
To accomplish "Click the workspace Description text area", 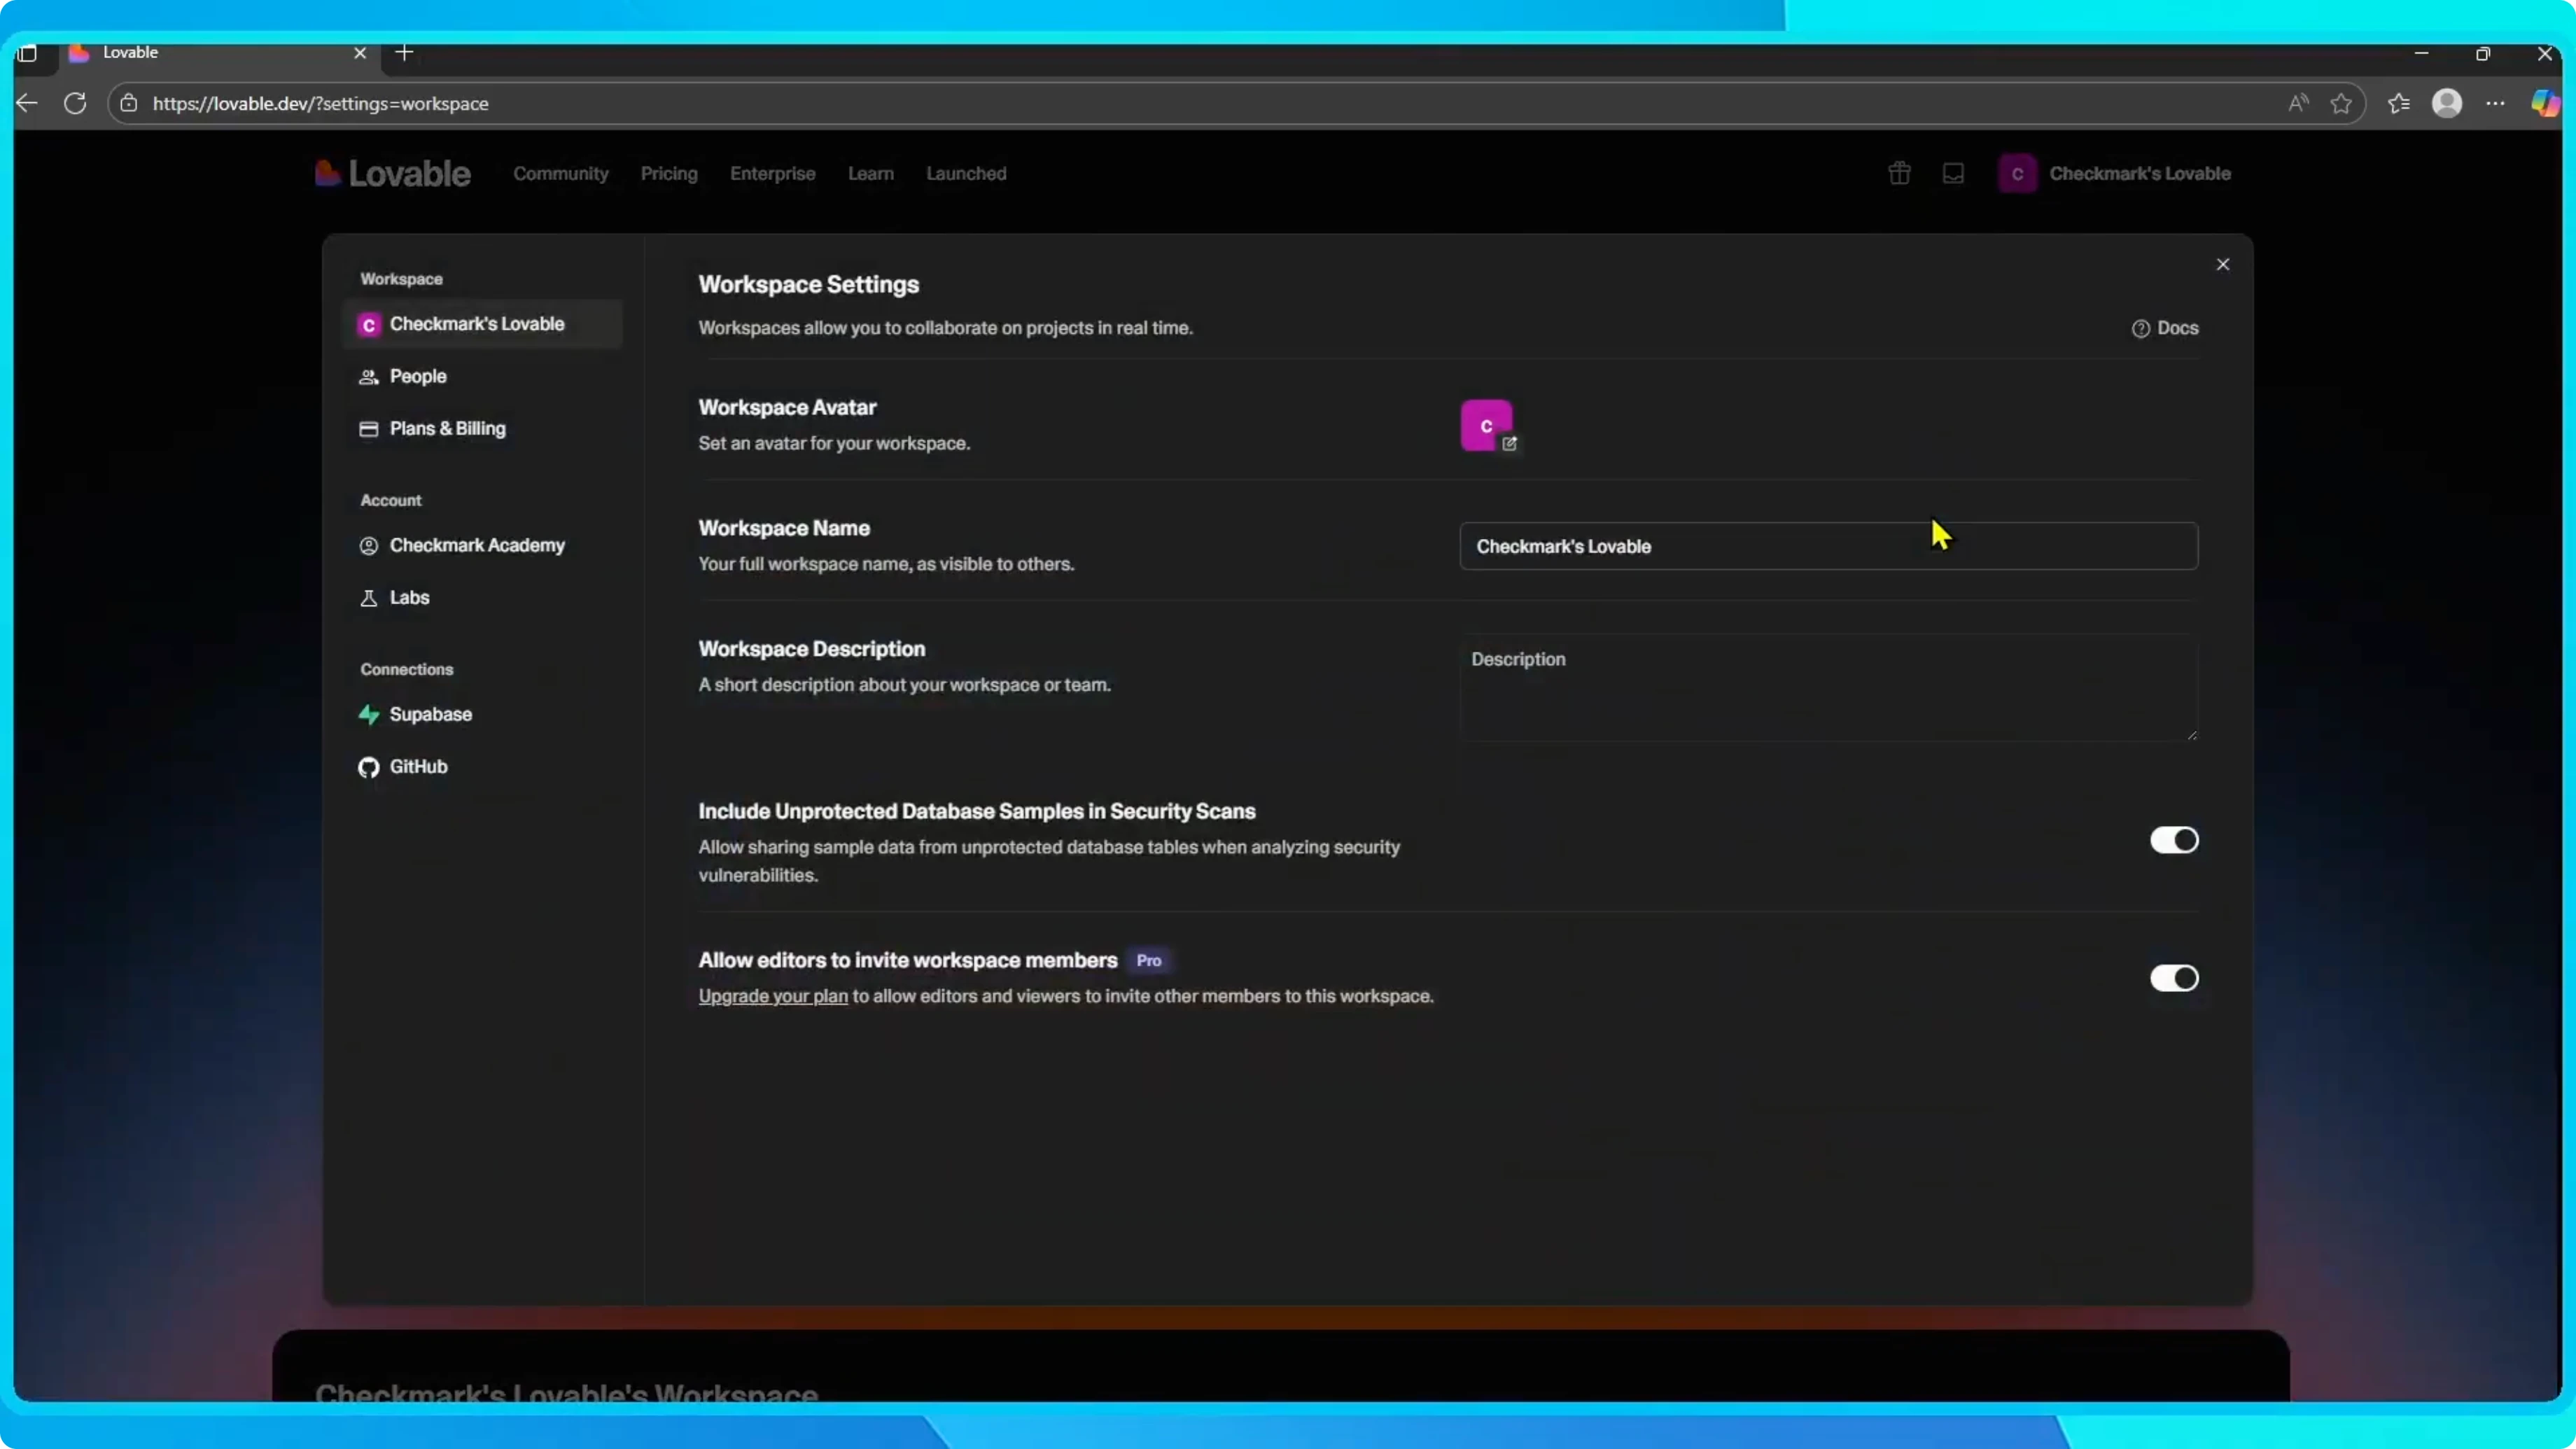I will pos(1828,687).
